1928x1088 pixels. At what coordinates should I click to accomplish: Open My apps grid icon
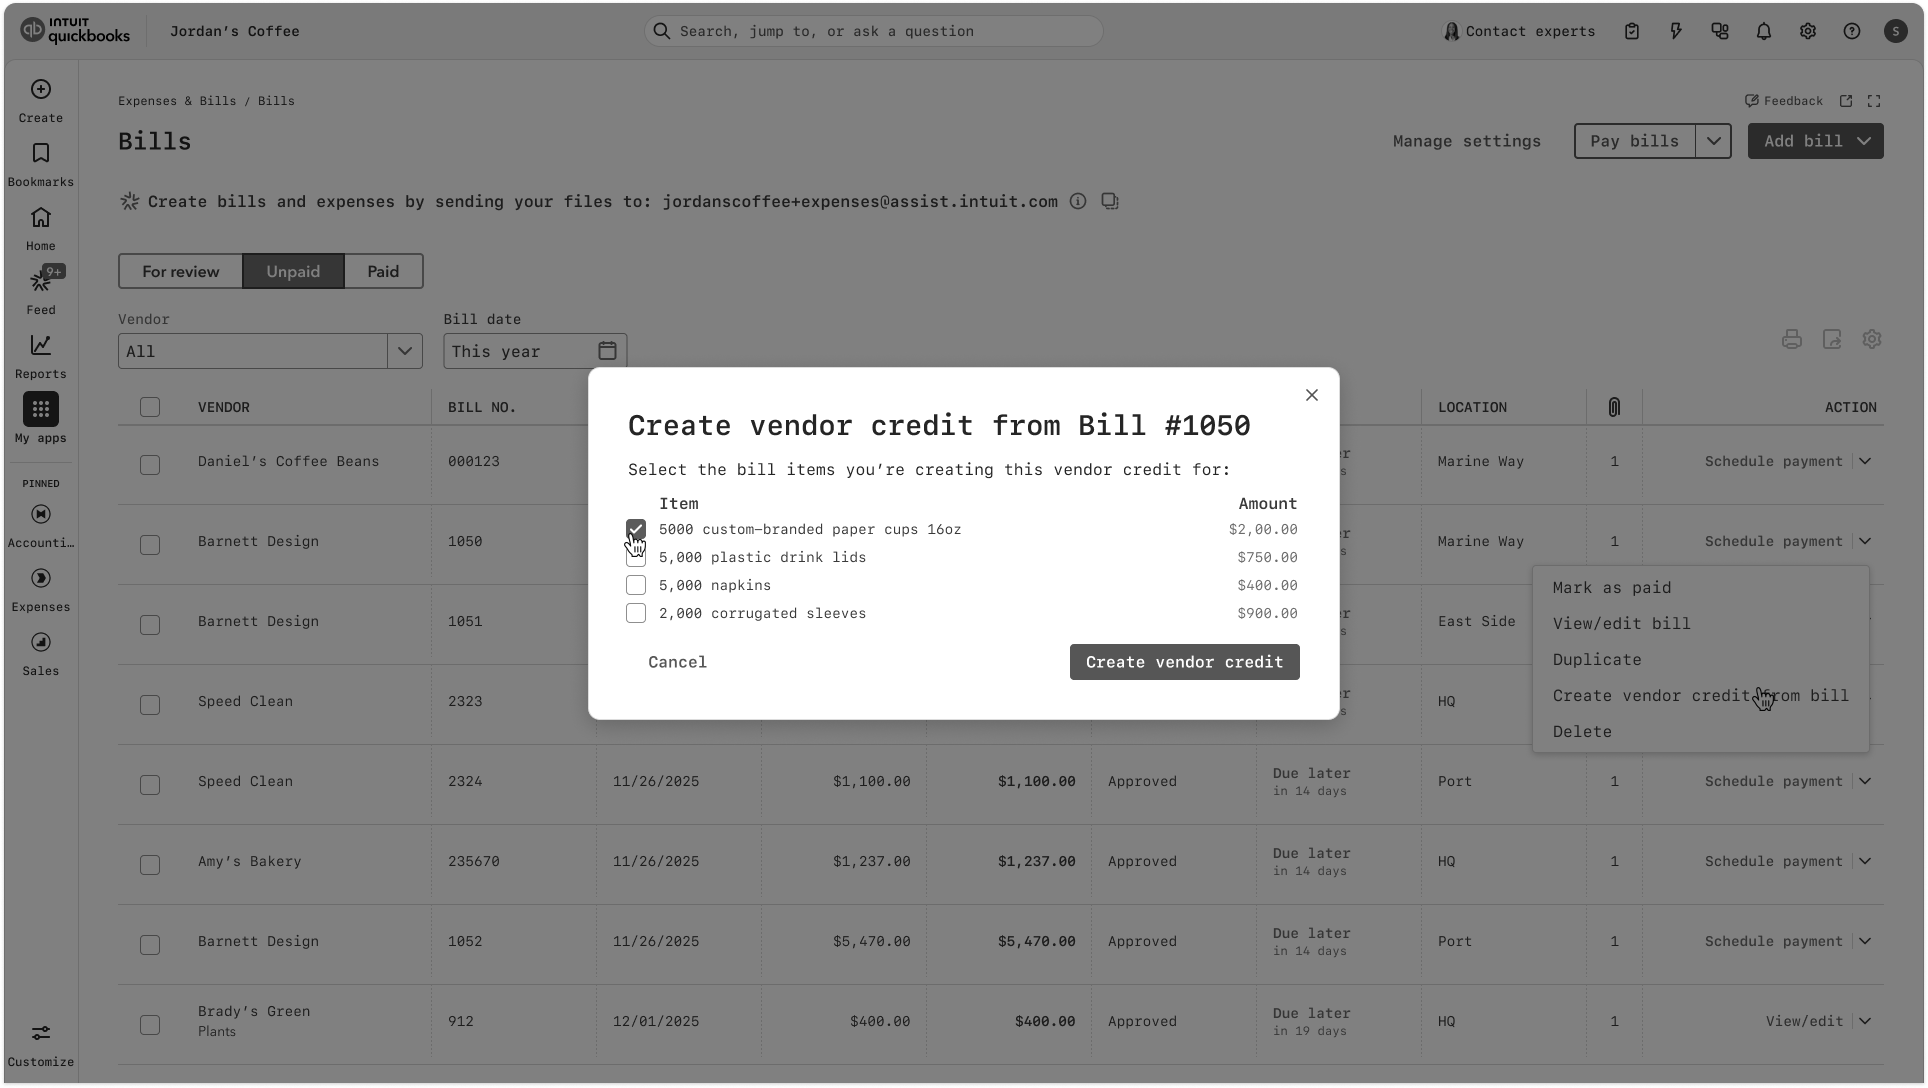41,409
